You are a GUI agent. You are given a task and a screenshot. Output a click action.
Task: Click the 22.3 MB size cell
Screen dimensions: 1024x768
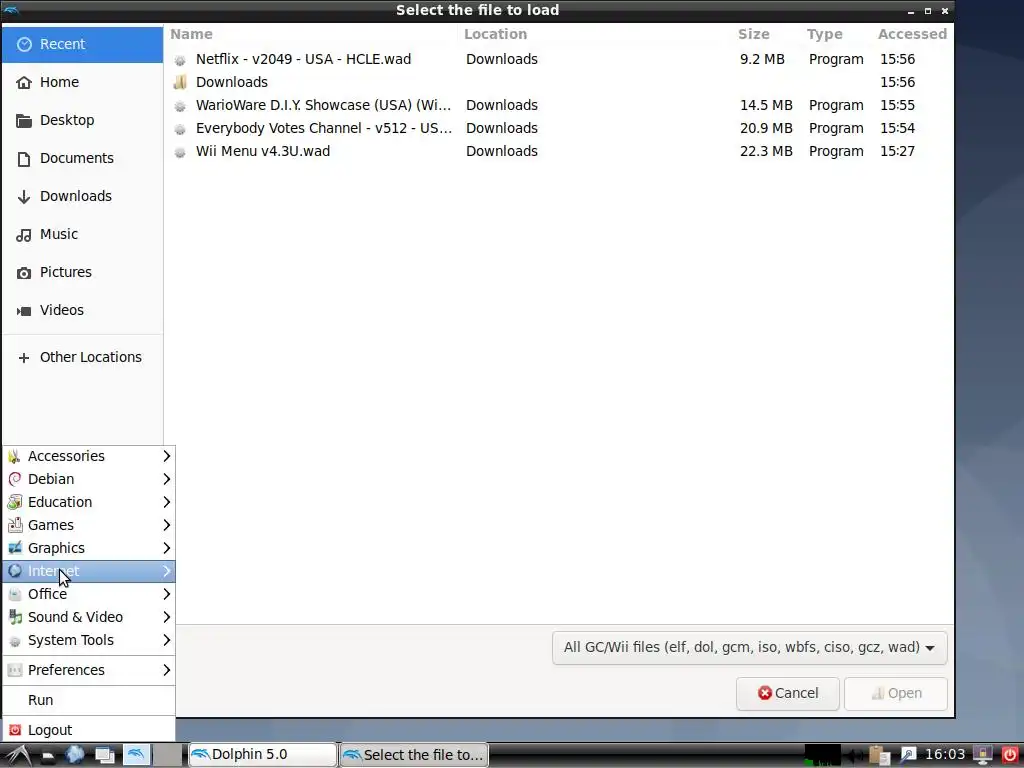pyautogui.click(x=766, y=151)
